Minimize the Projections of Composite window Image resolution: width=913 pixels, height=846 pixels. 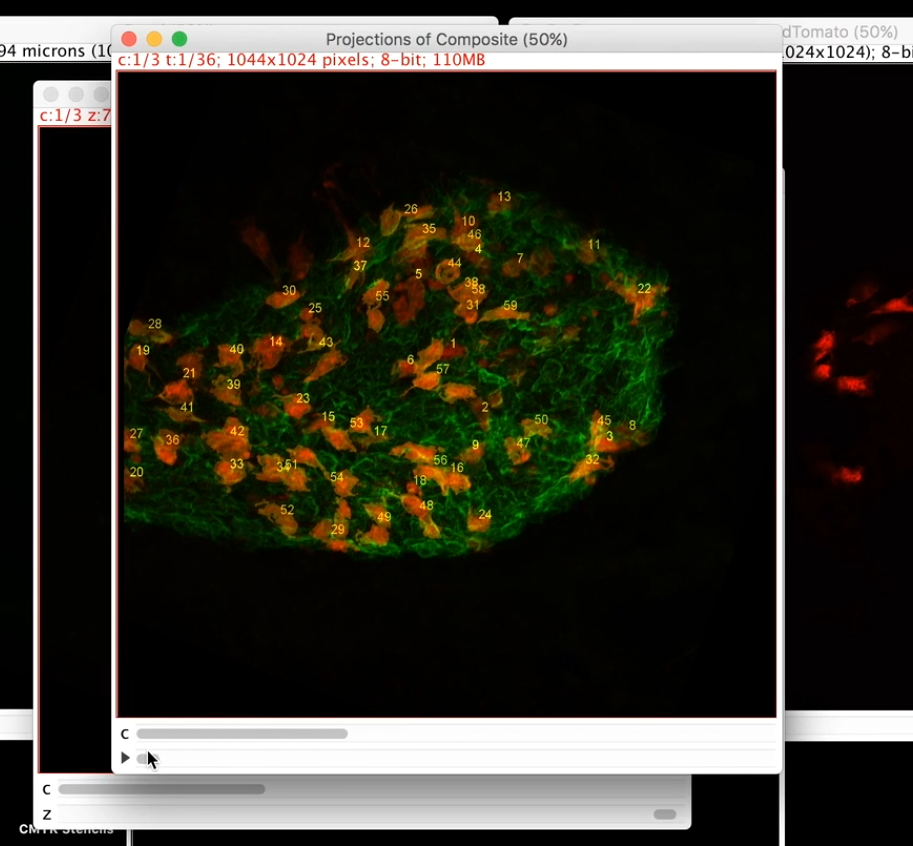154,39
